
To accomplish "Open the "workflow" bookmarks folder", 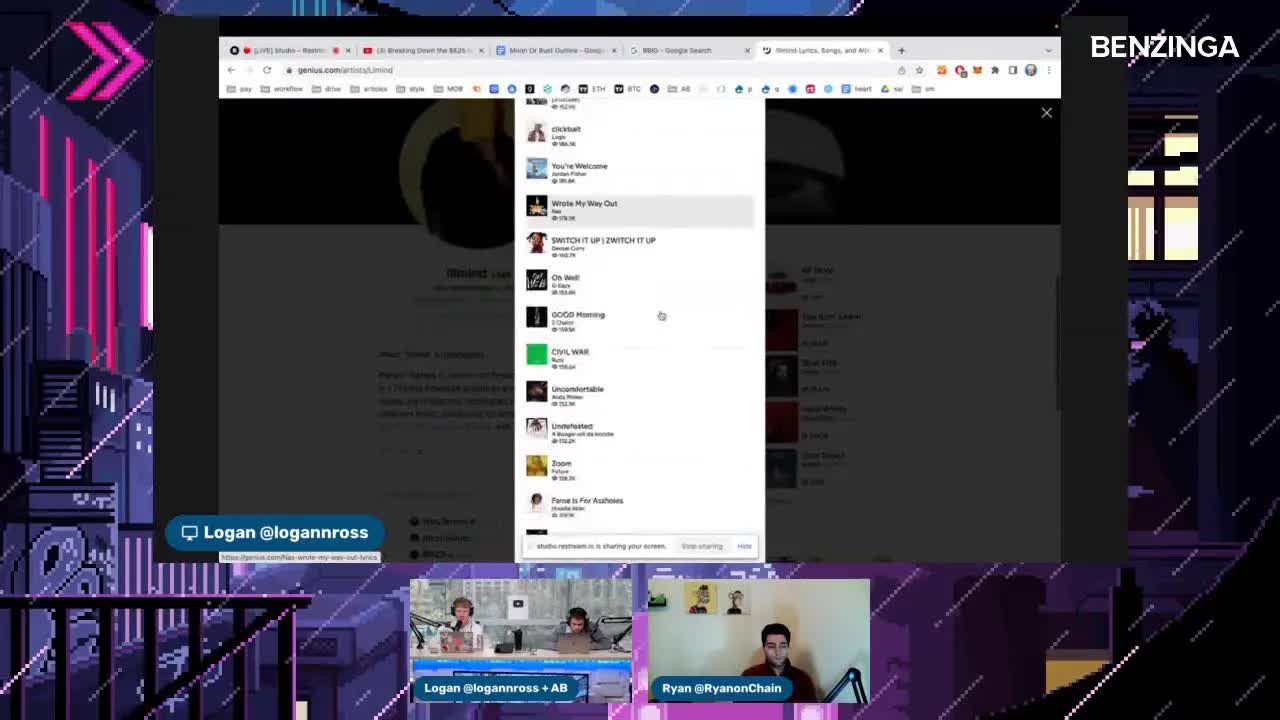I will pos(282,89).
